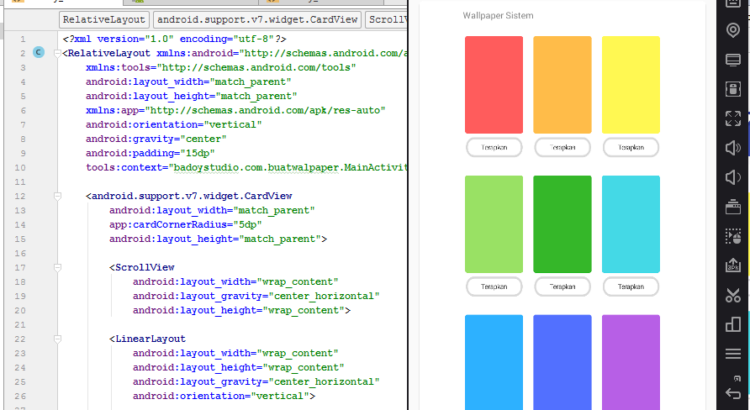Collapse the LinearLayout tag fold on line 22
The width and height of the screenshot is (750, 410).
coord(56,340)
